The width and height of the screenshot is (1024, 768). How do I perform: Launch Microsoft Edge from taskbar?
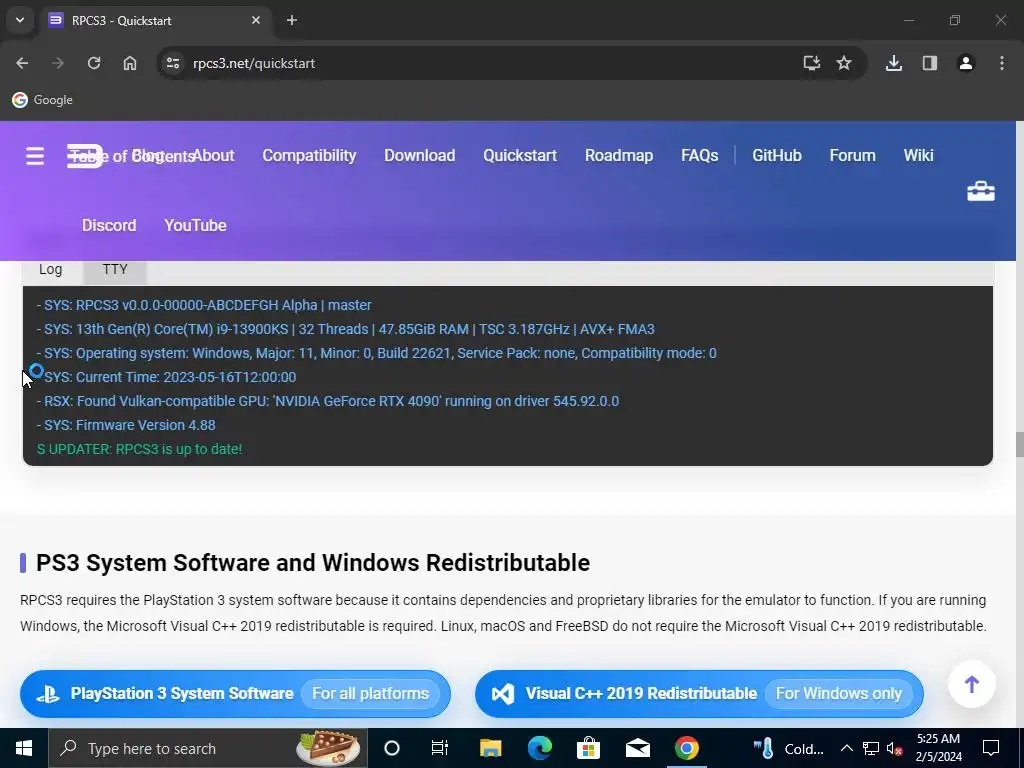point(540,748)
